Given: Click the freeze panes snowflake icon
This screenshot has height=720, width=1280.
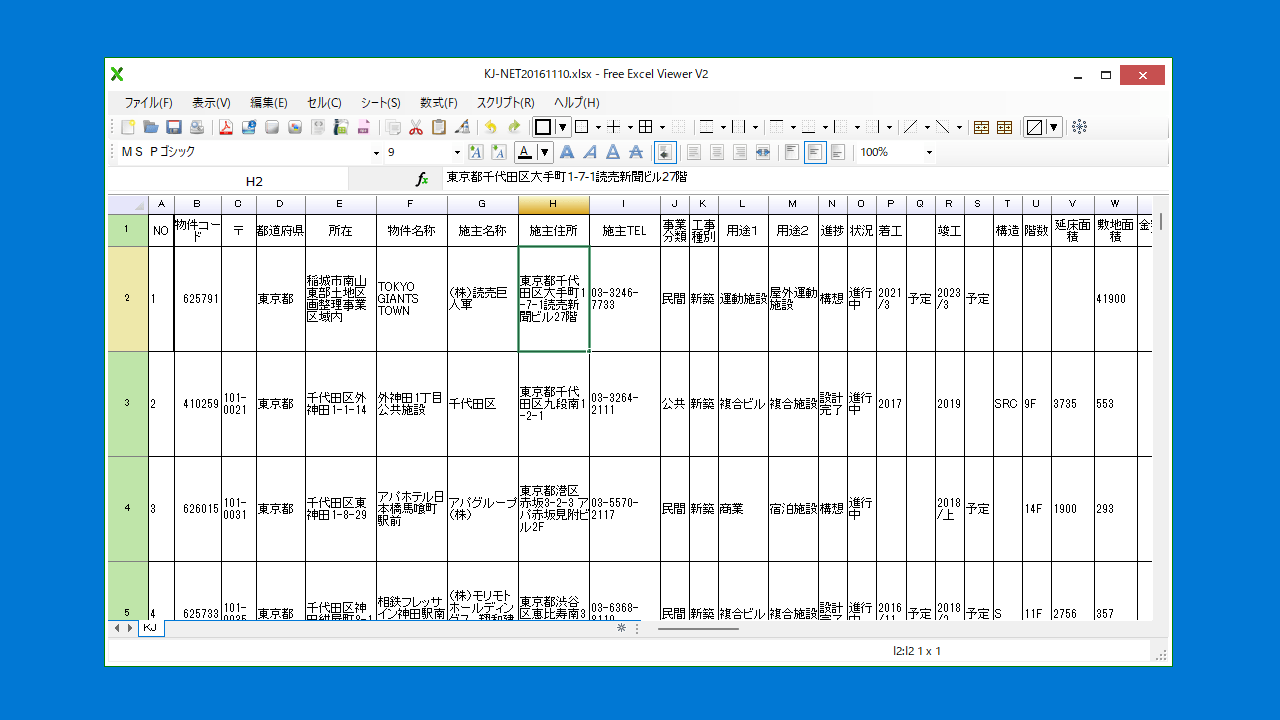Looking at the screenshot, I should point(1079,127).
